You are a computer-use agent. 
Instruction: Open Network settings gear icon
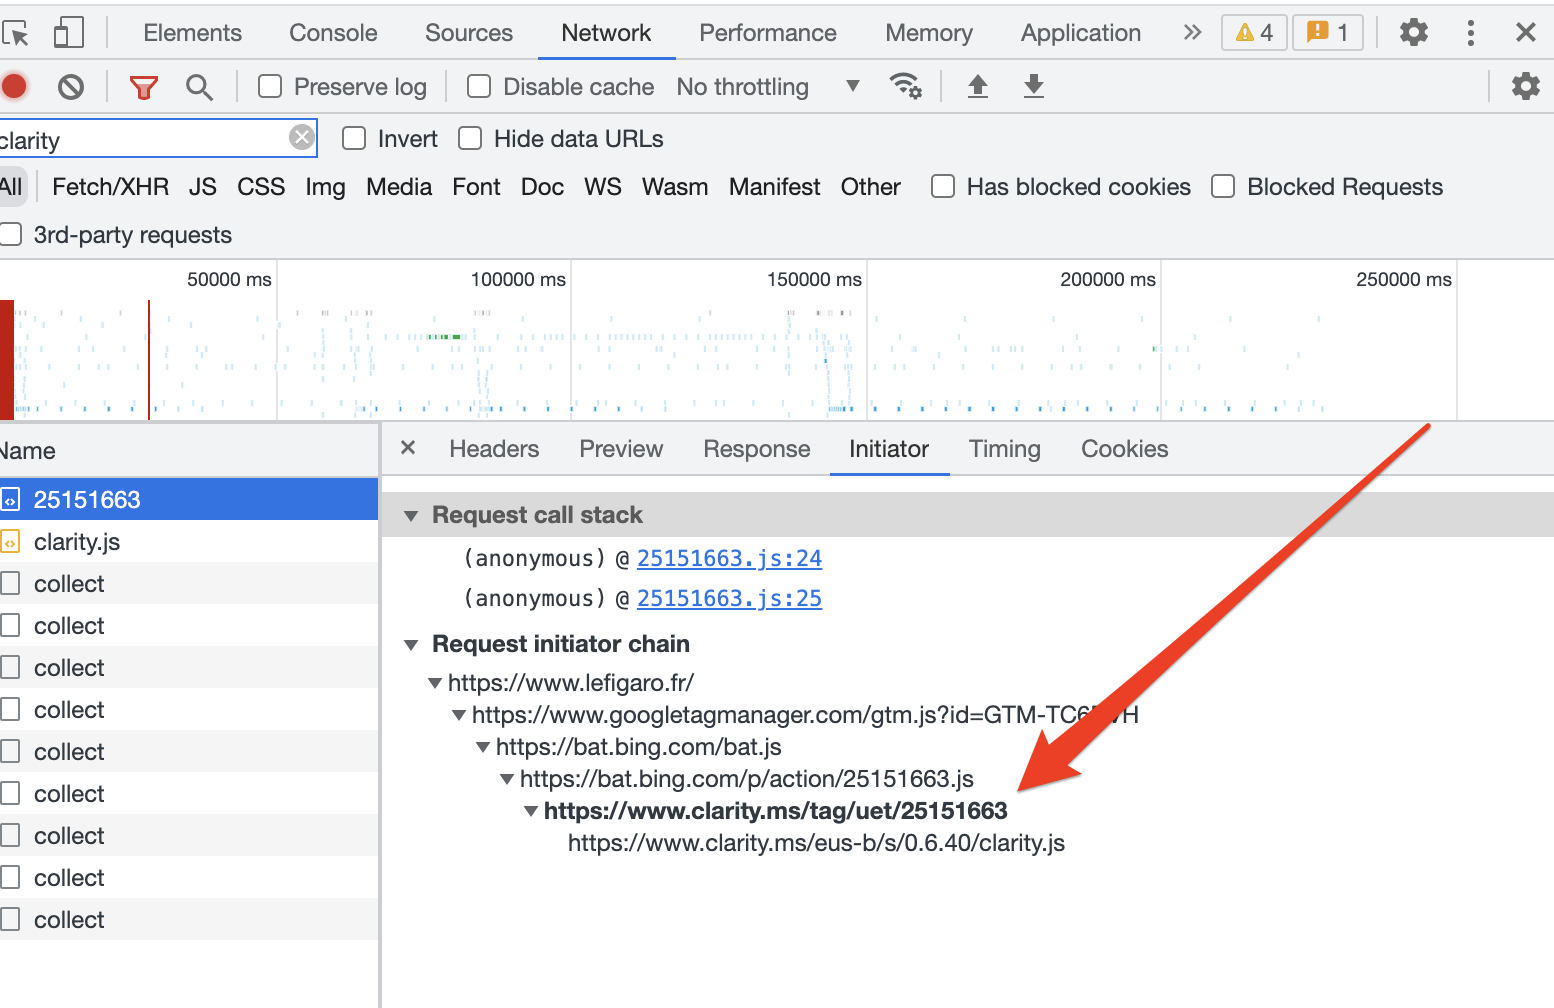point(1526,86)
